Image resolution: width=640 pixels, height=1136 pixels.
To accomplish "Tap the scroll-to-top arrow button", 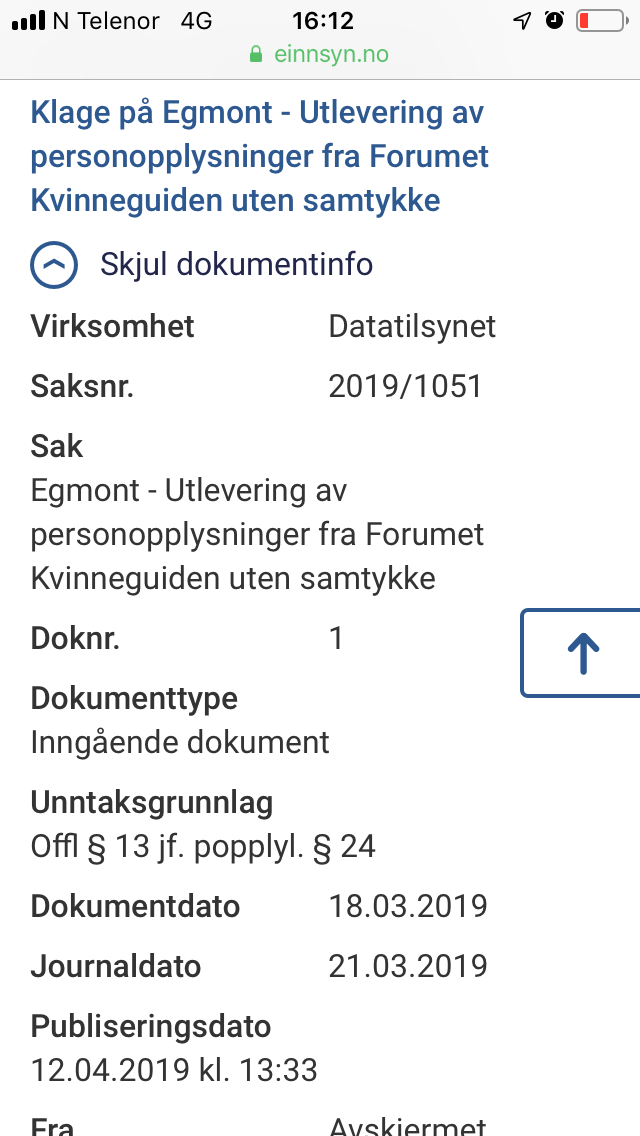I will [581, 653].
